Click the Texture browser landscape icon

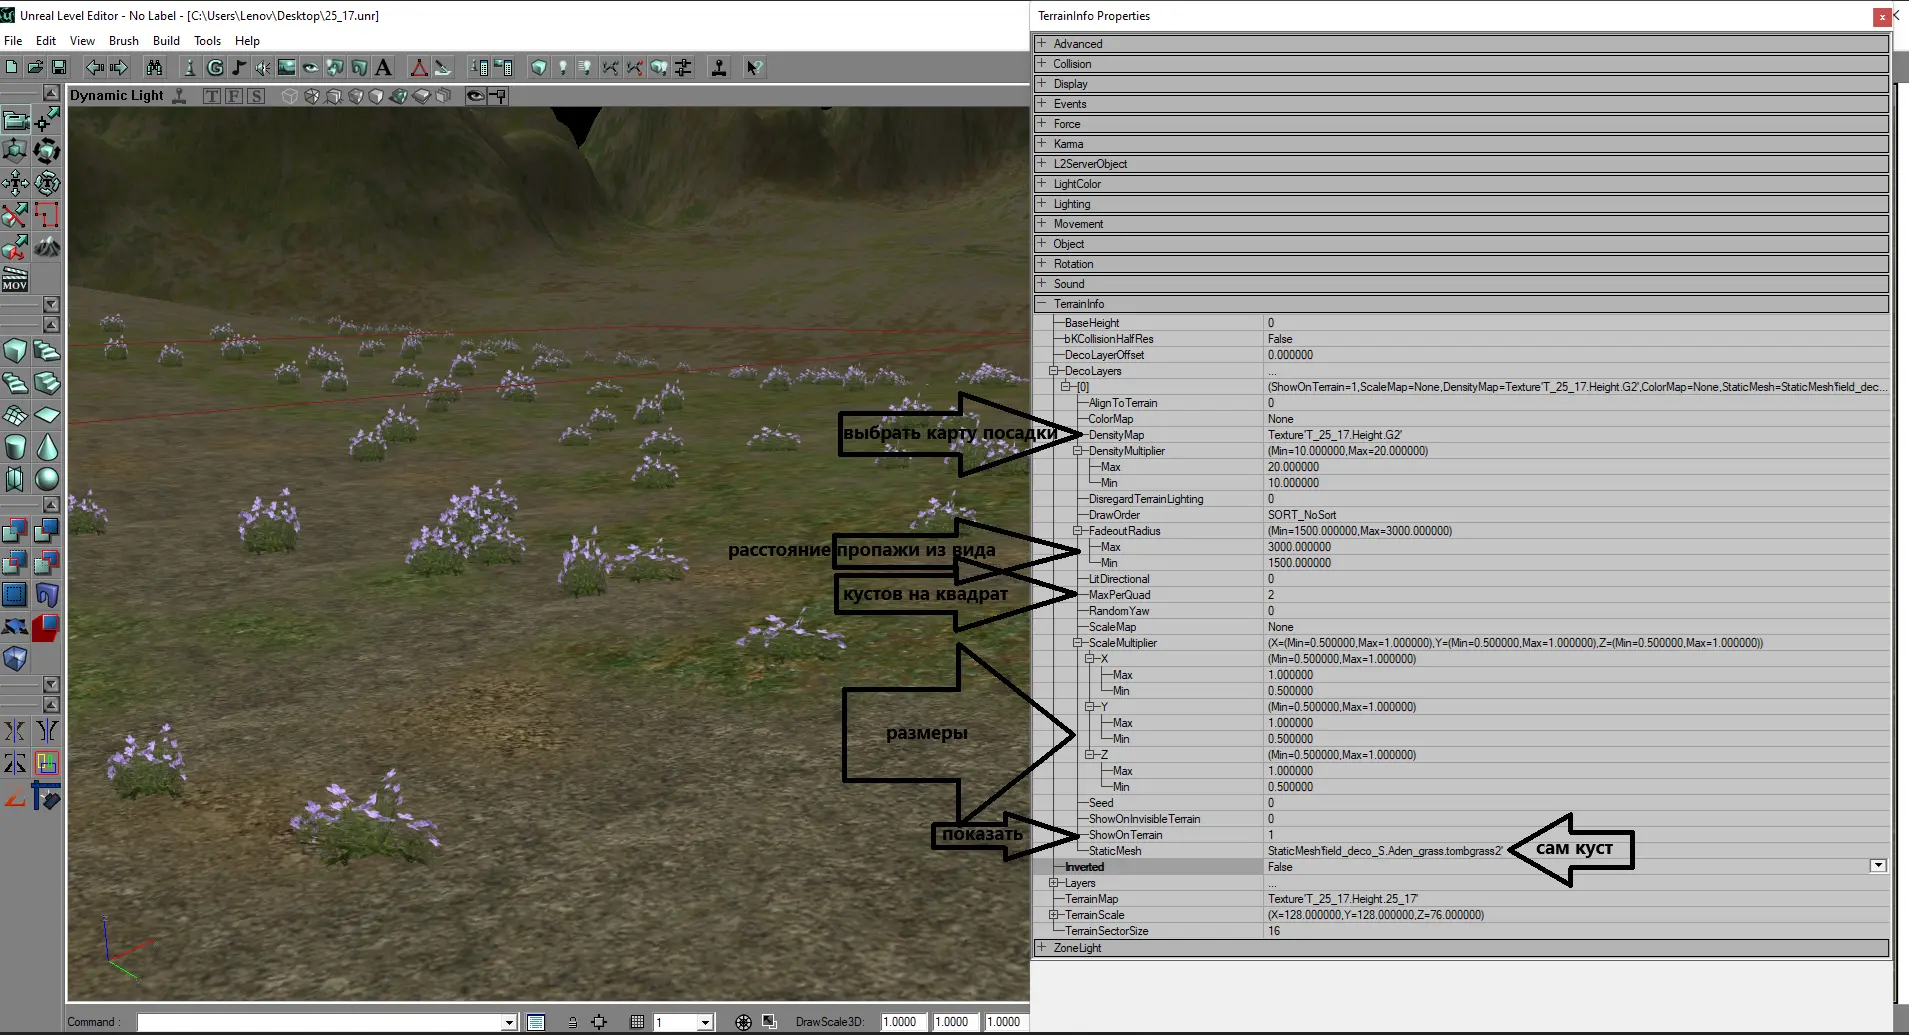point(286,67)
